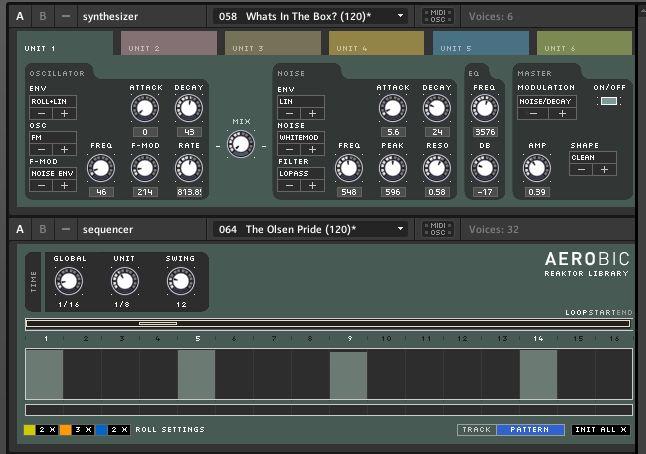Toggle the master ON/OFF switch
The width and height of the screenshot is (646, 454).
coord(609,101)
